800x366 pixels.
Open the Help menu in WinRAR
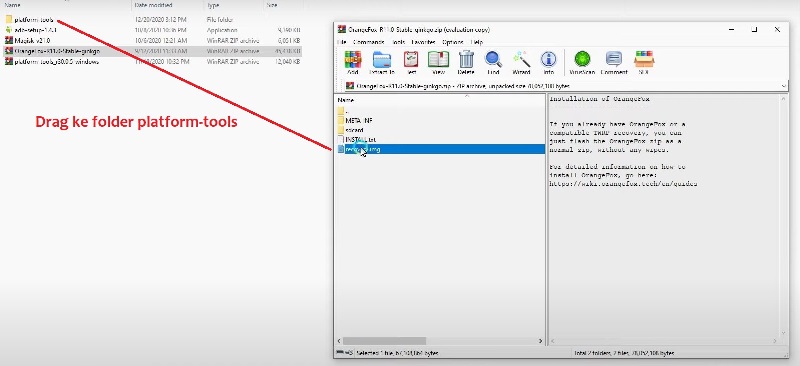[477, 42]
